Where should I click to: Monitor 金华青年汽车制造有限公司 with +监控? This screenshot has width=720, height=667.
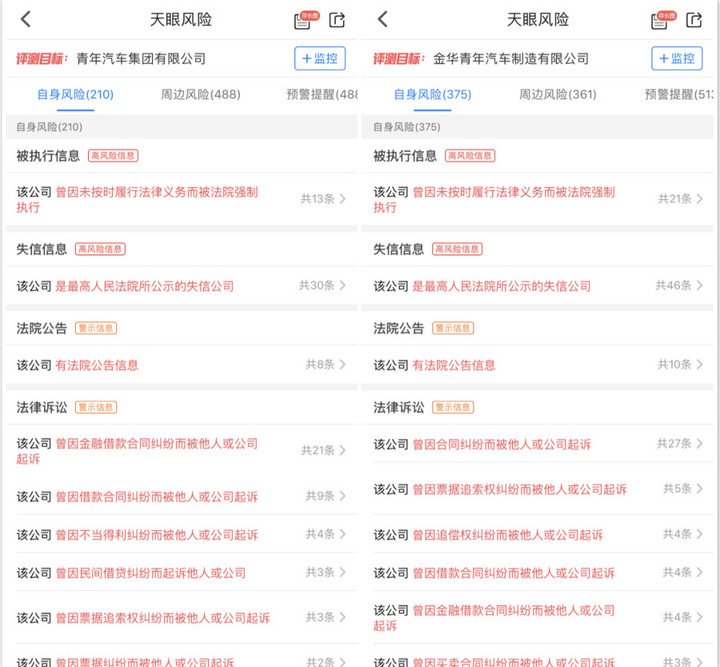click(x=677, y=58)
